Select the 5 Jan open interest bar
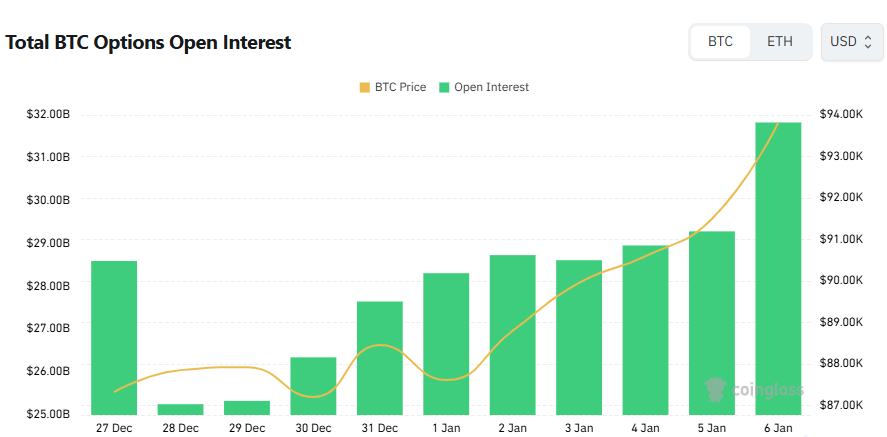This screenshot has height=437, width=887. pos(712,323)
